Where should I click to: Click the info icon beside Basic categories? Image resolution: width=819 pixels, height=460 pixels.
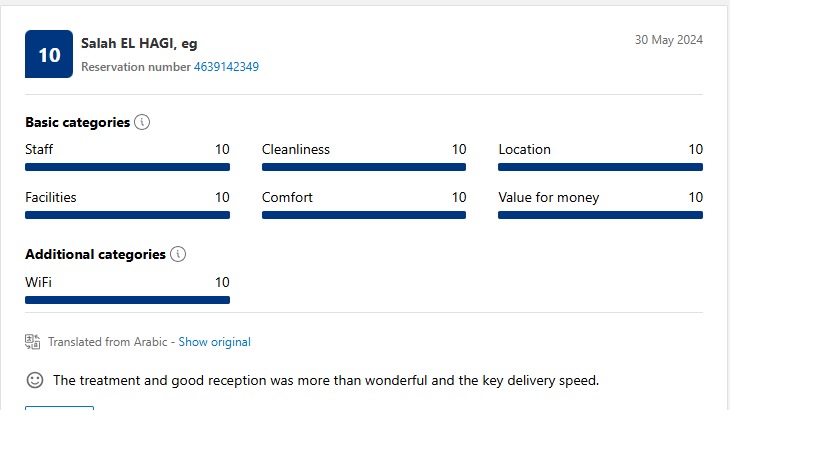click(142, 122)
